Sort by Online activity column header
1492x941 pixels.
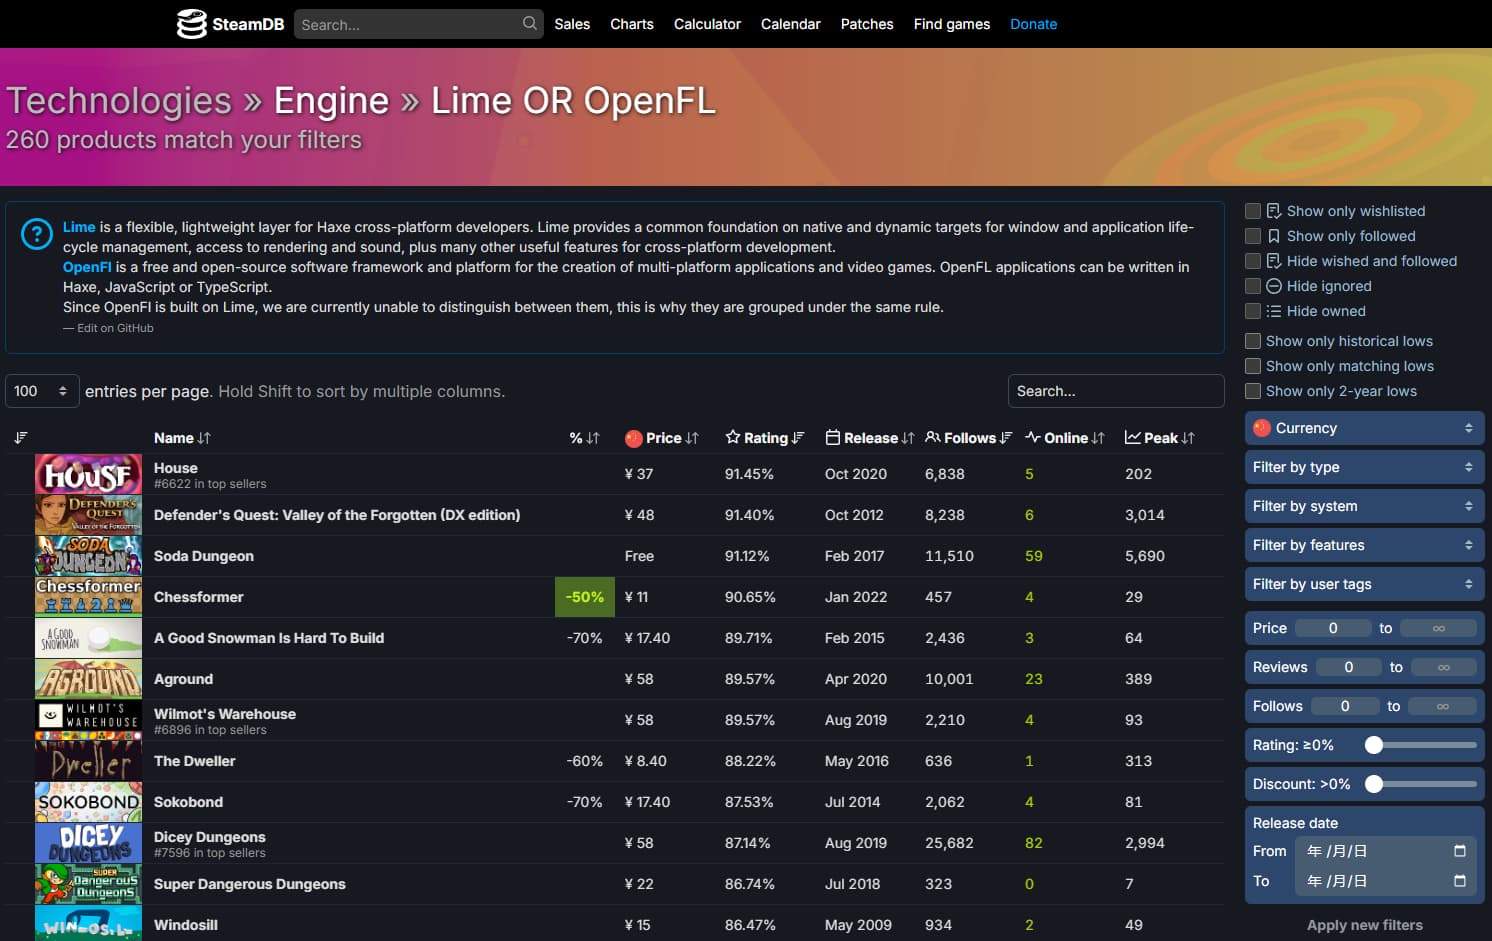tap(1064, 438)
